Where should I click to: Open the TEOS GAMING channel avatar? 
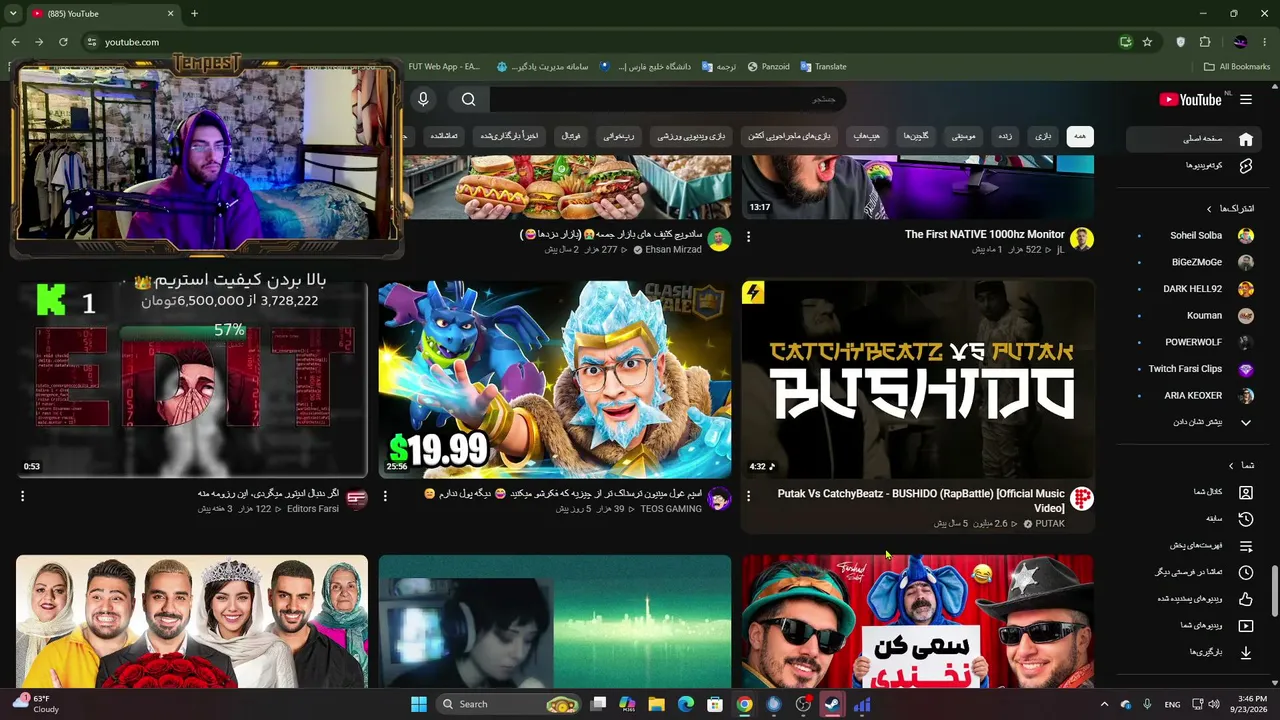tap(720, 499)
